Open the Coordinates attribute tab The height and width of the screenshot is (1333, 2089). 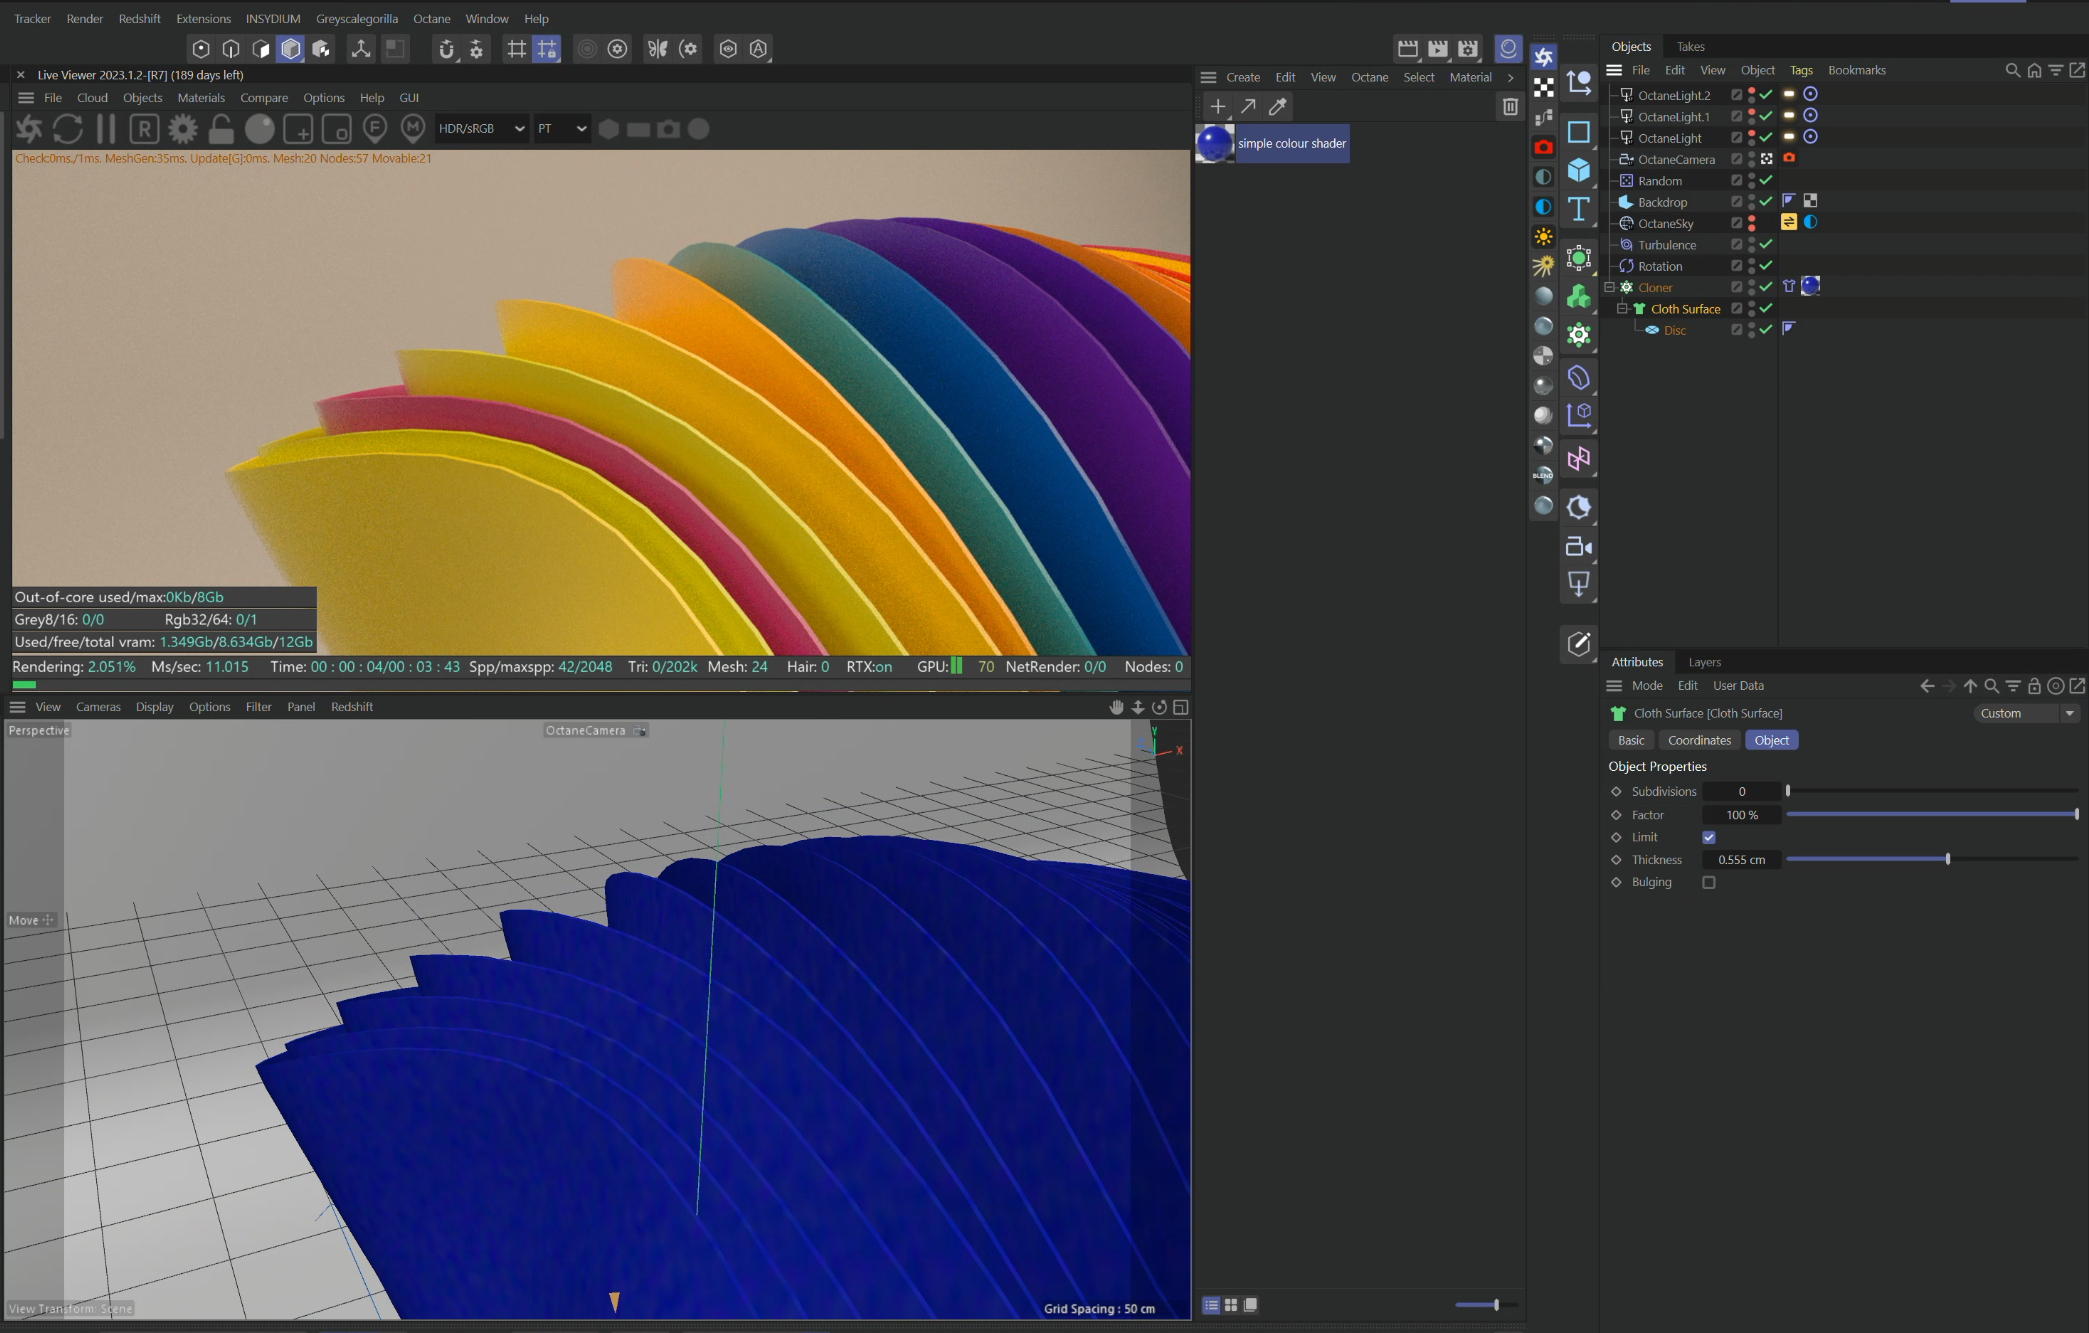[1699, 741]
